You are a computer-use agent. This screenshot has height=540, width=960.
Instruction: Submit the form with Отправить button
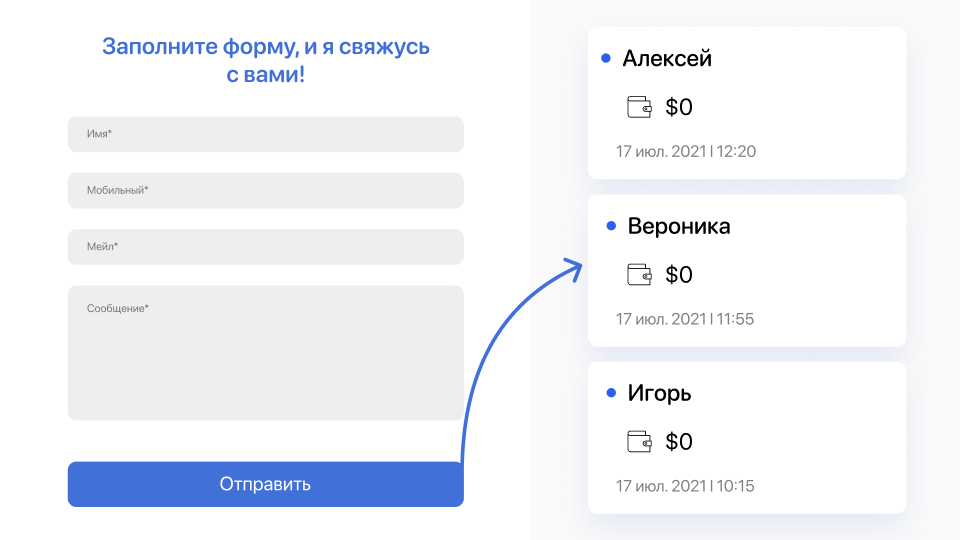[x=266, y=484]
